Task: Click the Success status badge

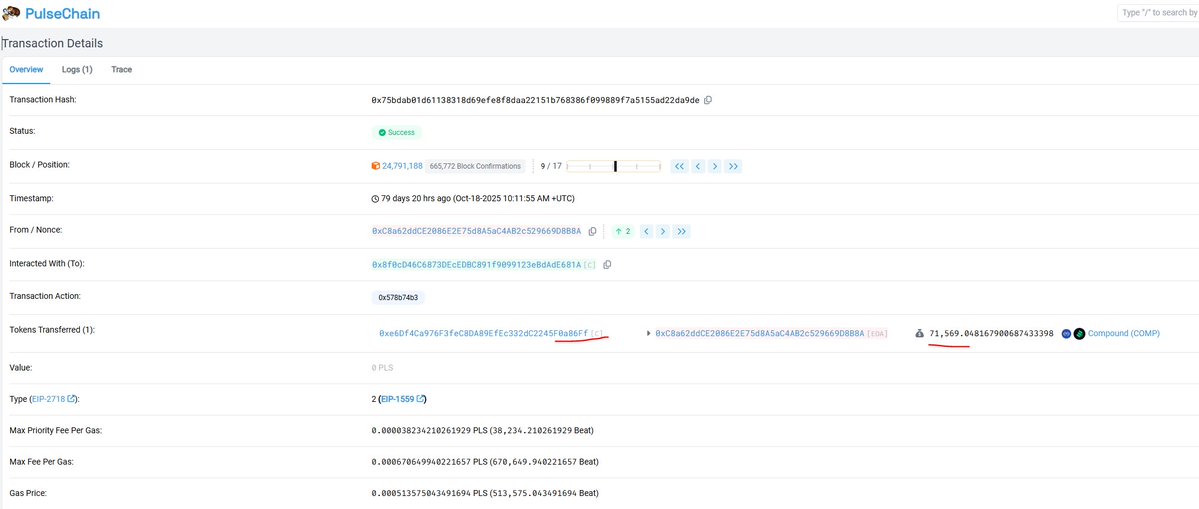Action: coord(397,132)
